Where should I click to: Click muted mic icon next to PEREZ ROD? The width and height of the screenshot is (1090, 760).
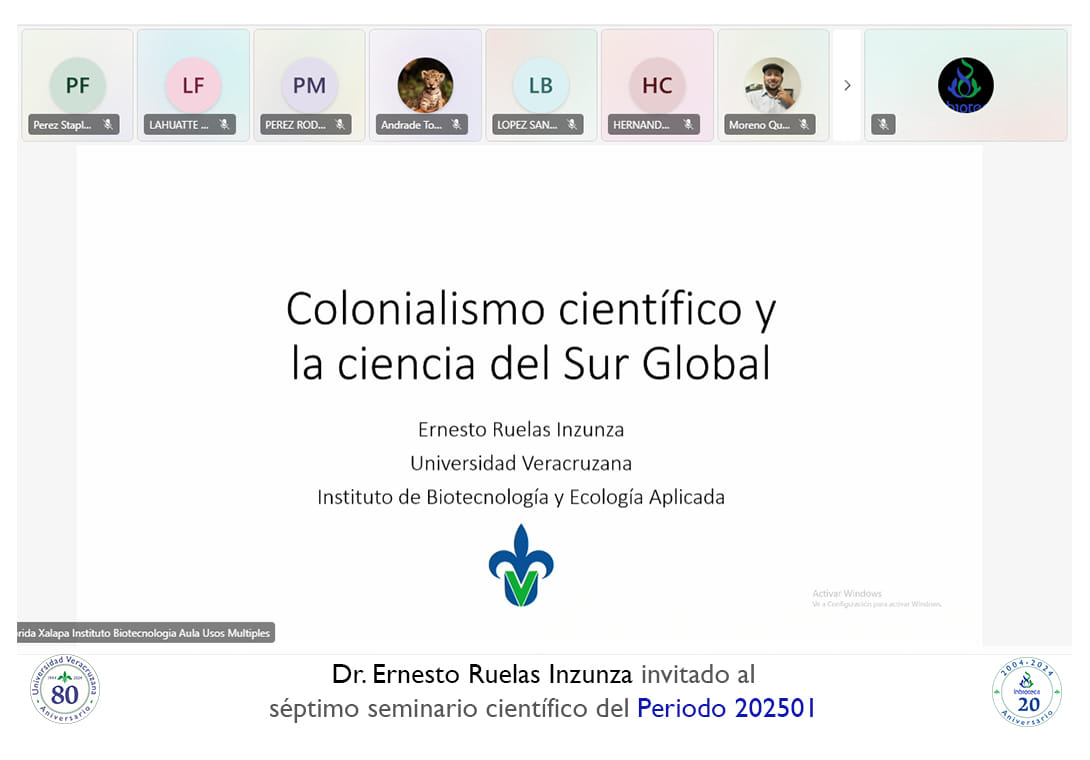click(340, 125)
